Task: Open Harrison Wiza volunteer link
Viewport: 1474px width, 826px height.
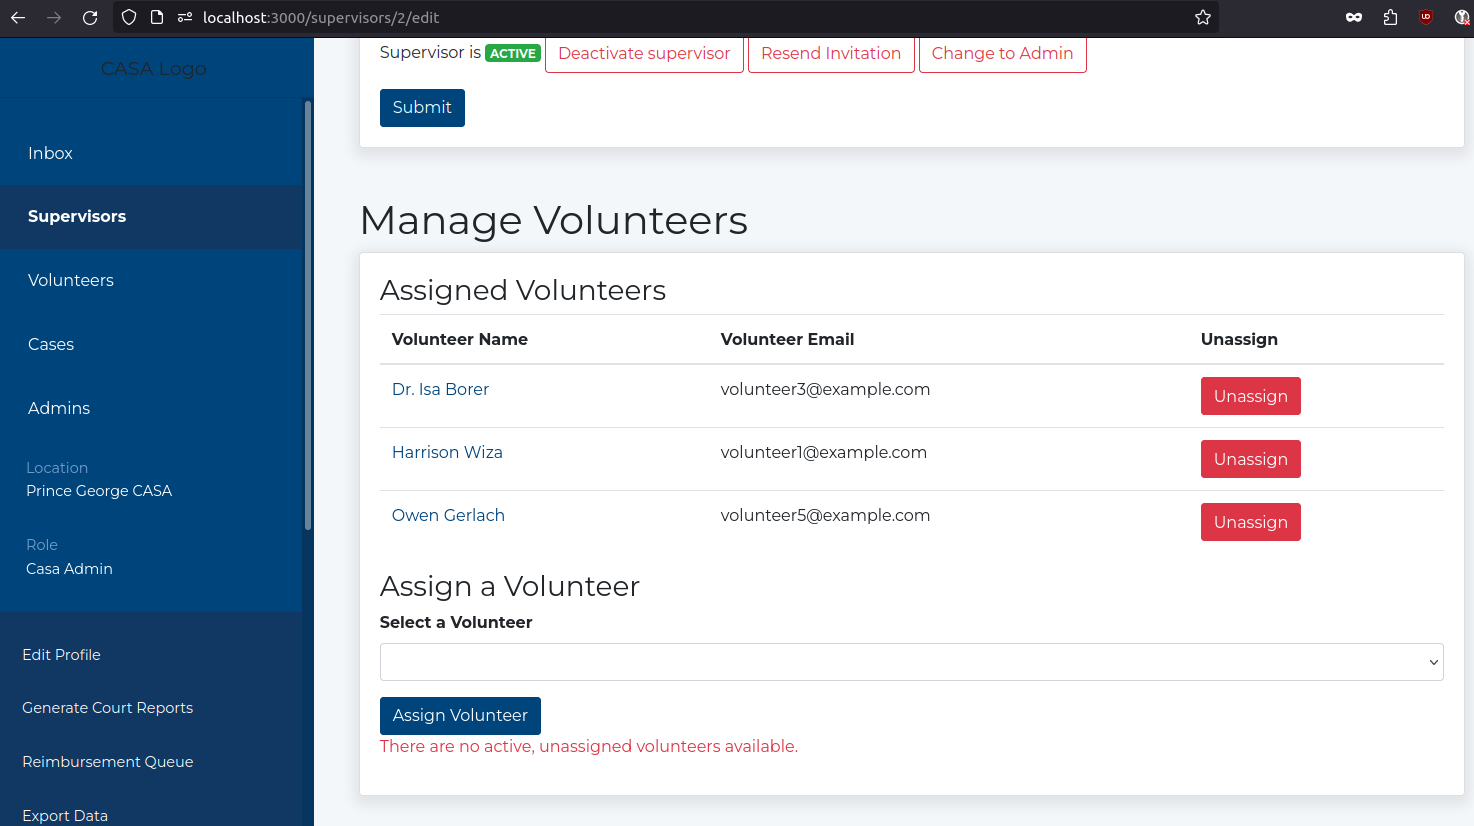Action: [447, 452]
